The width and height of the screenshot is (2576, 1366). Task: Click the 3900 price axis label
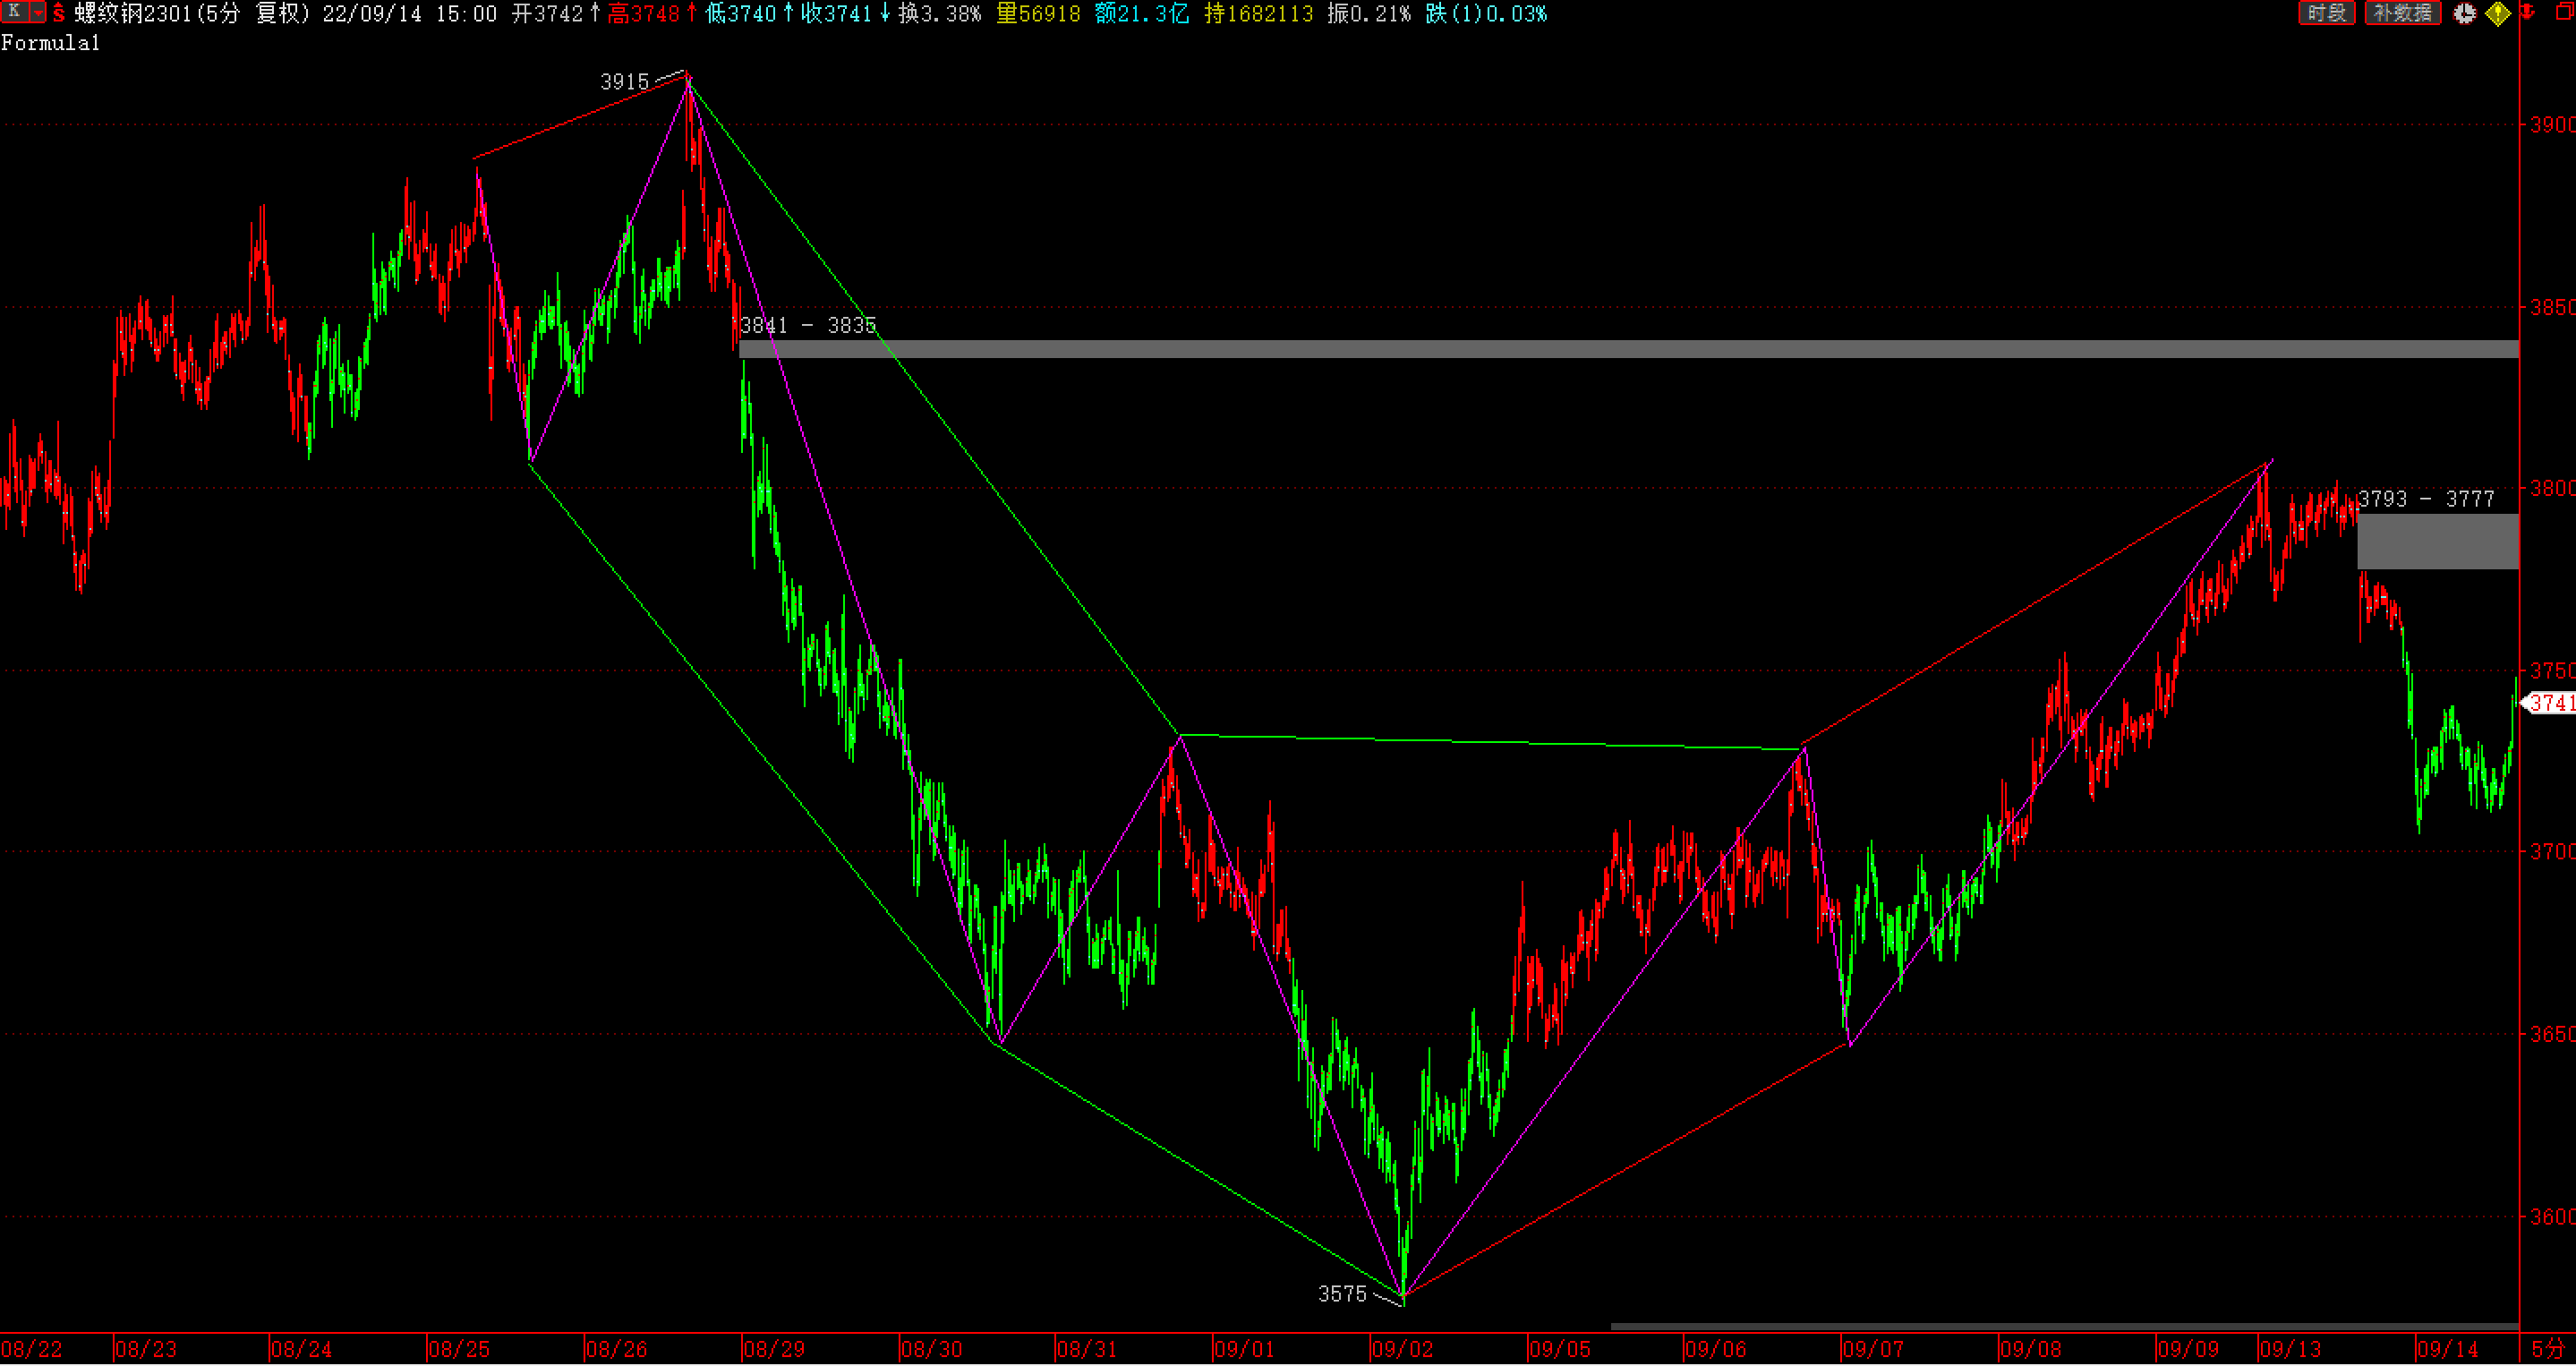(x=2553, y=125)
